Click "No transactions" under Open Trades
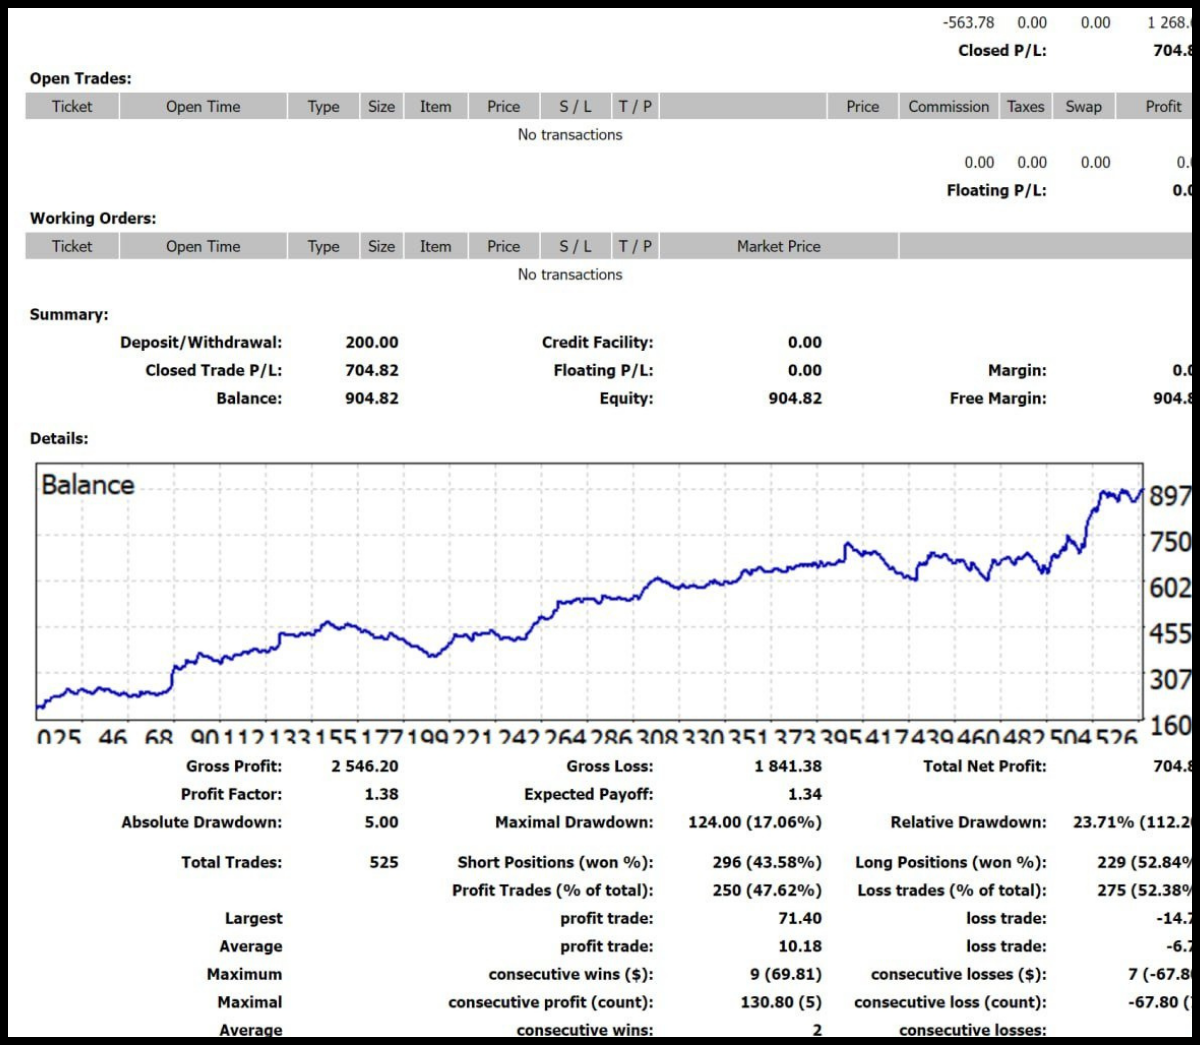Screen dimensions: 1200x1045 tap(570, 134)
